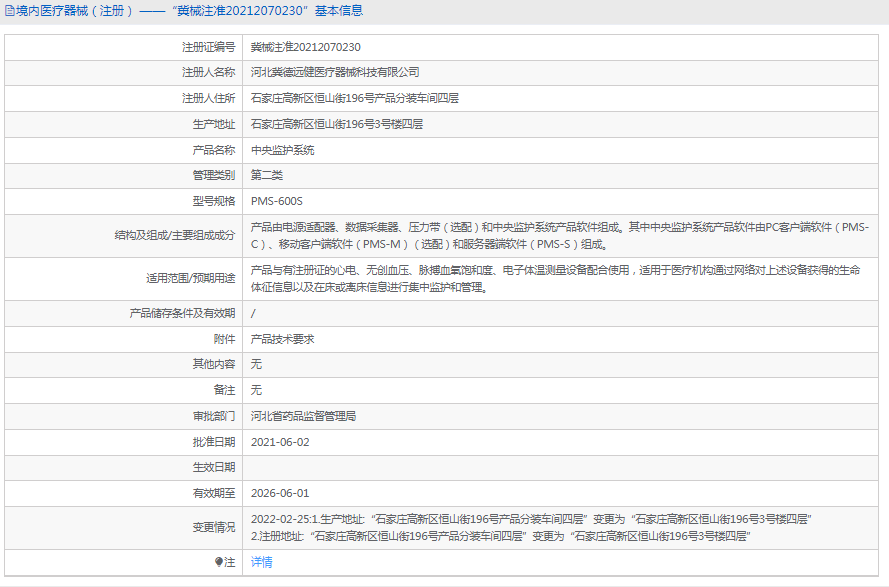Click the intended use description text

(x=556, y=278)
